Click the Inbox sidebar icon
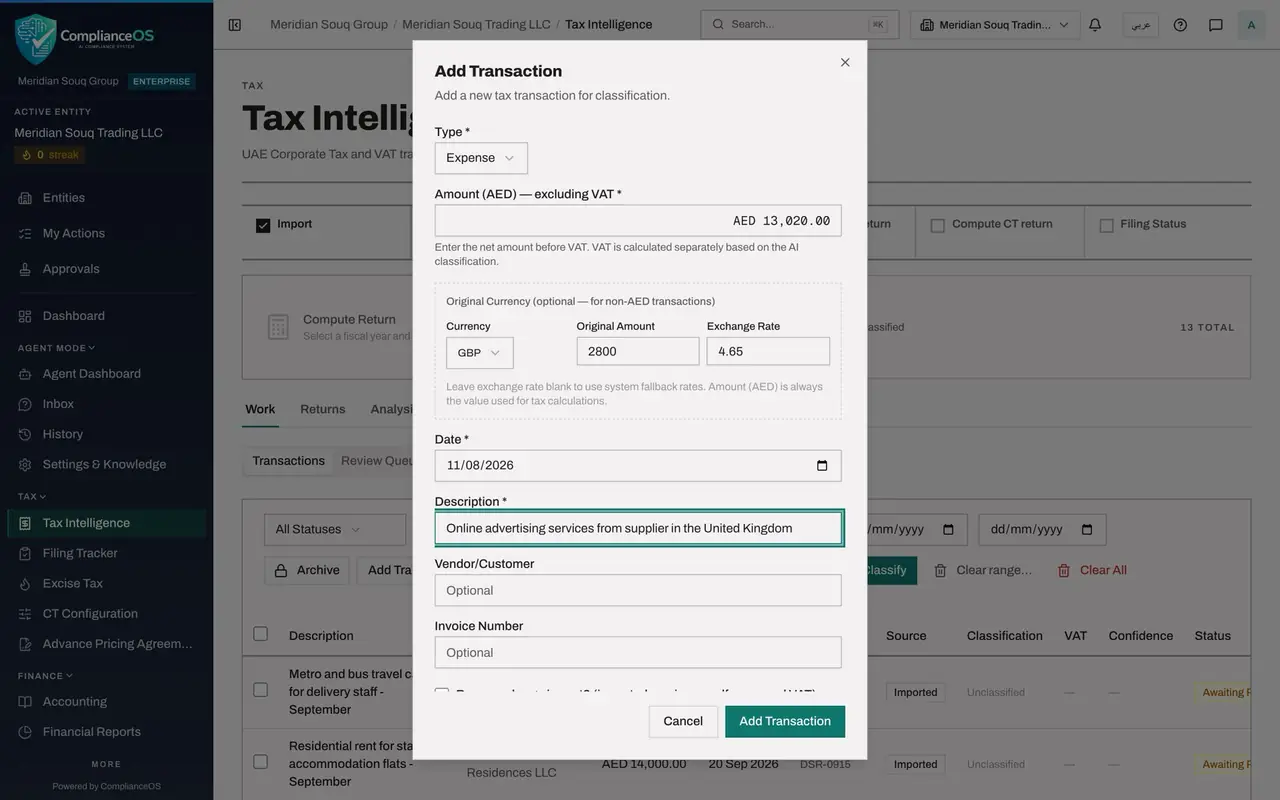 point(25,404)
